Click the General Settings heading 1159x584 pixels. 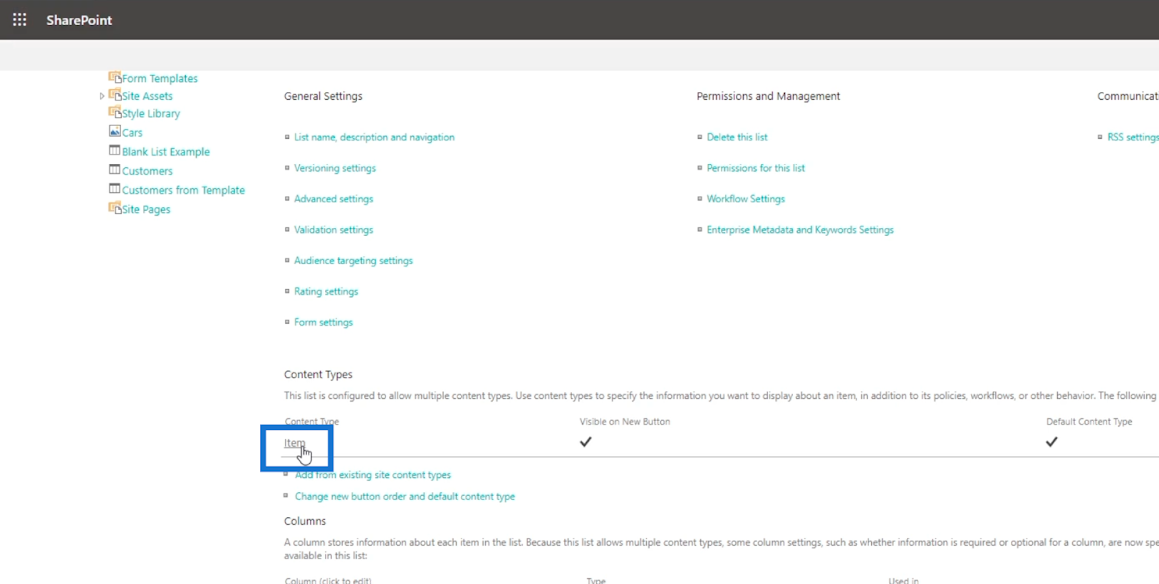tap(323, 97)
